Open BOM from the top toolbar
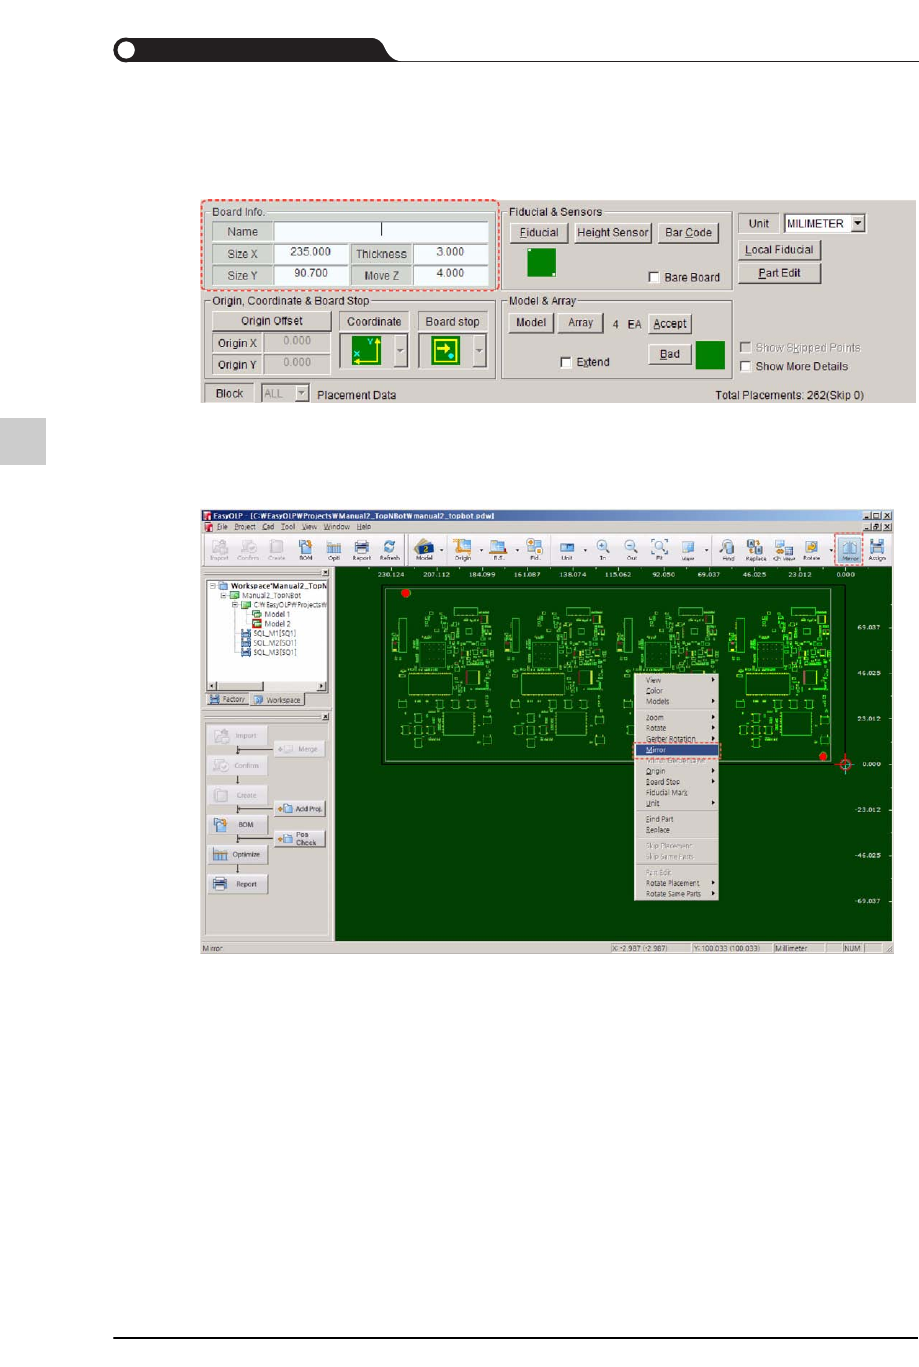 [x=305, y=548]
